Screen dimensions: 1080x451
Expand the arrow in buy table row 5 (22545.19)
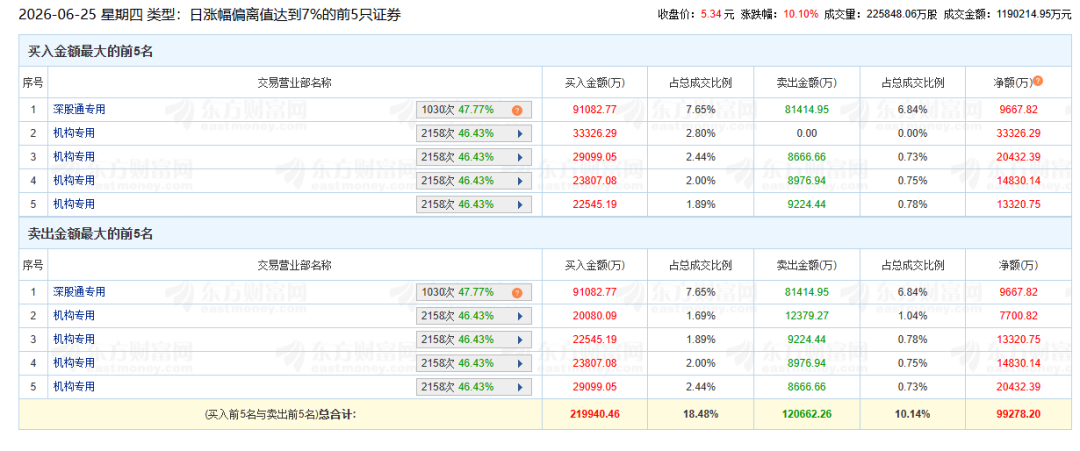click(x=519, y=204)
